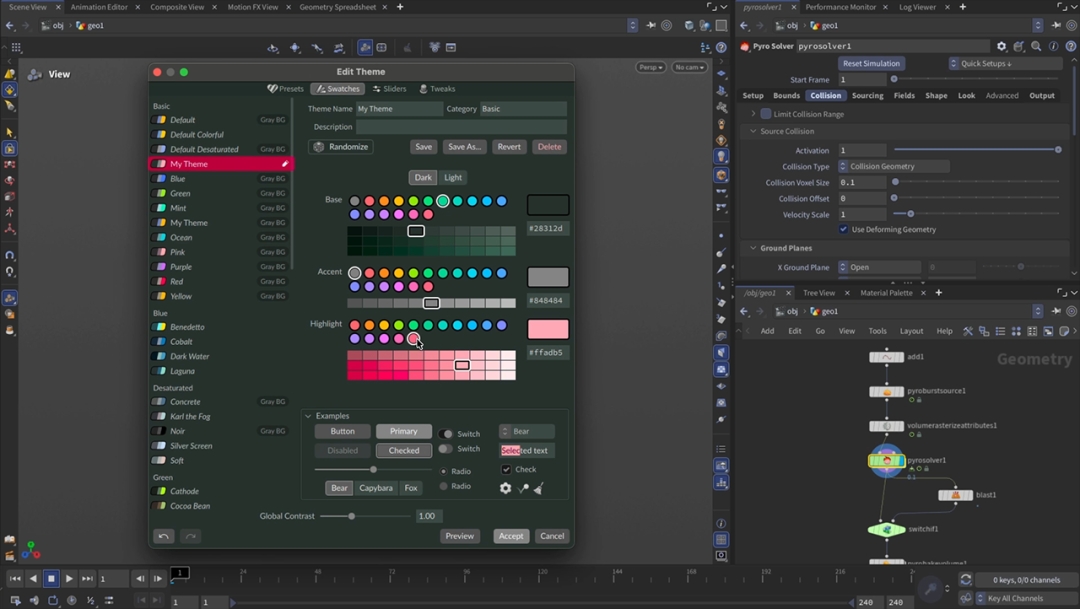The height and width of the screenshot is (609, 1080).
Task: Go back in Scene View path bar
Action: 10,25
